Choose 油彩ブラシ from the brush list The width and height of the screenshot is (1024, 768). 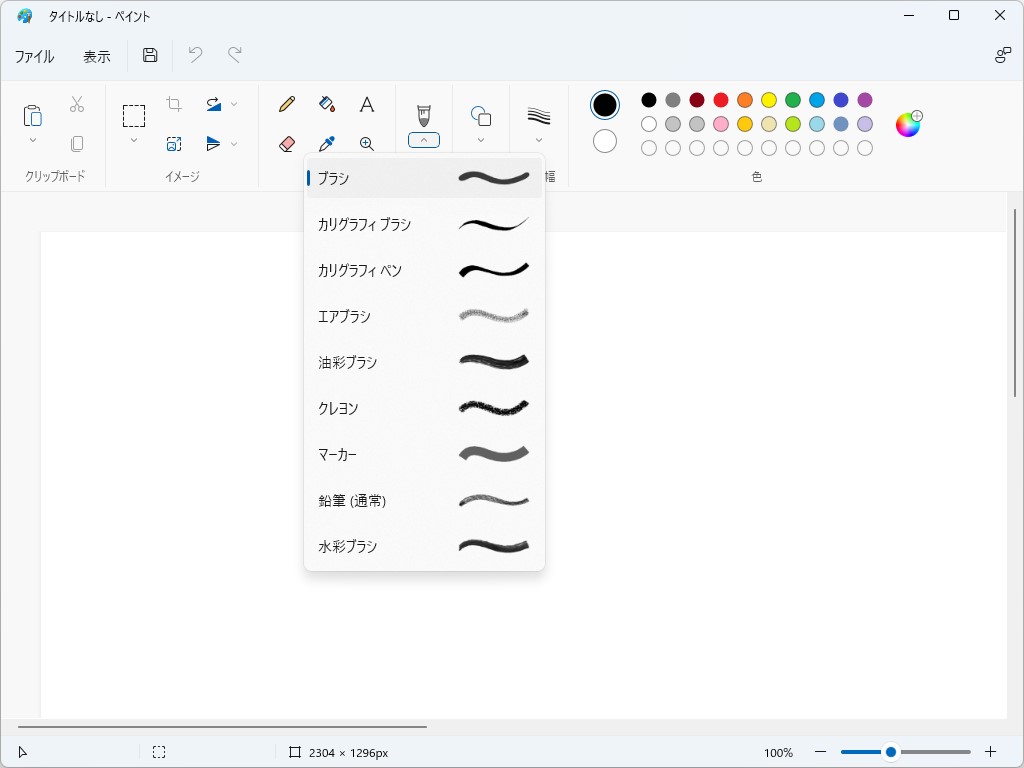tap(424, 362)
